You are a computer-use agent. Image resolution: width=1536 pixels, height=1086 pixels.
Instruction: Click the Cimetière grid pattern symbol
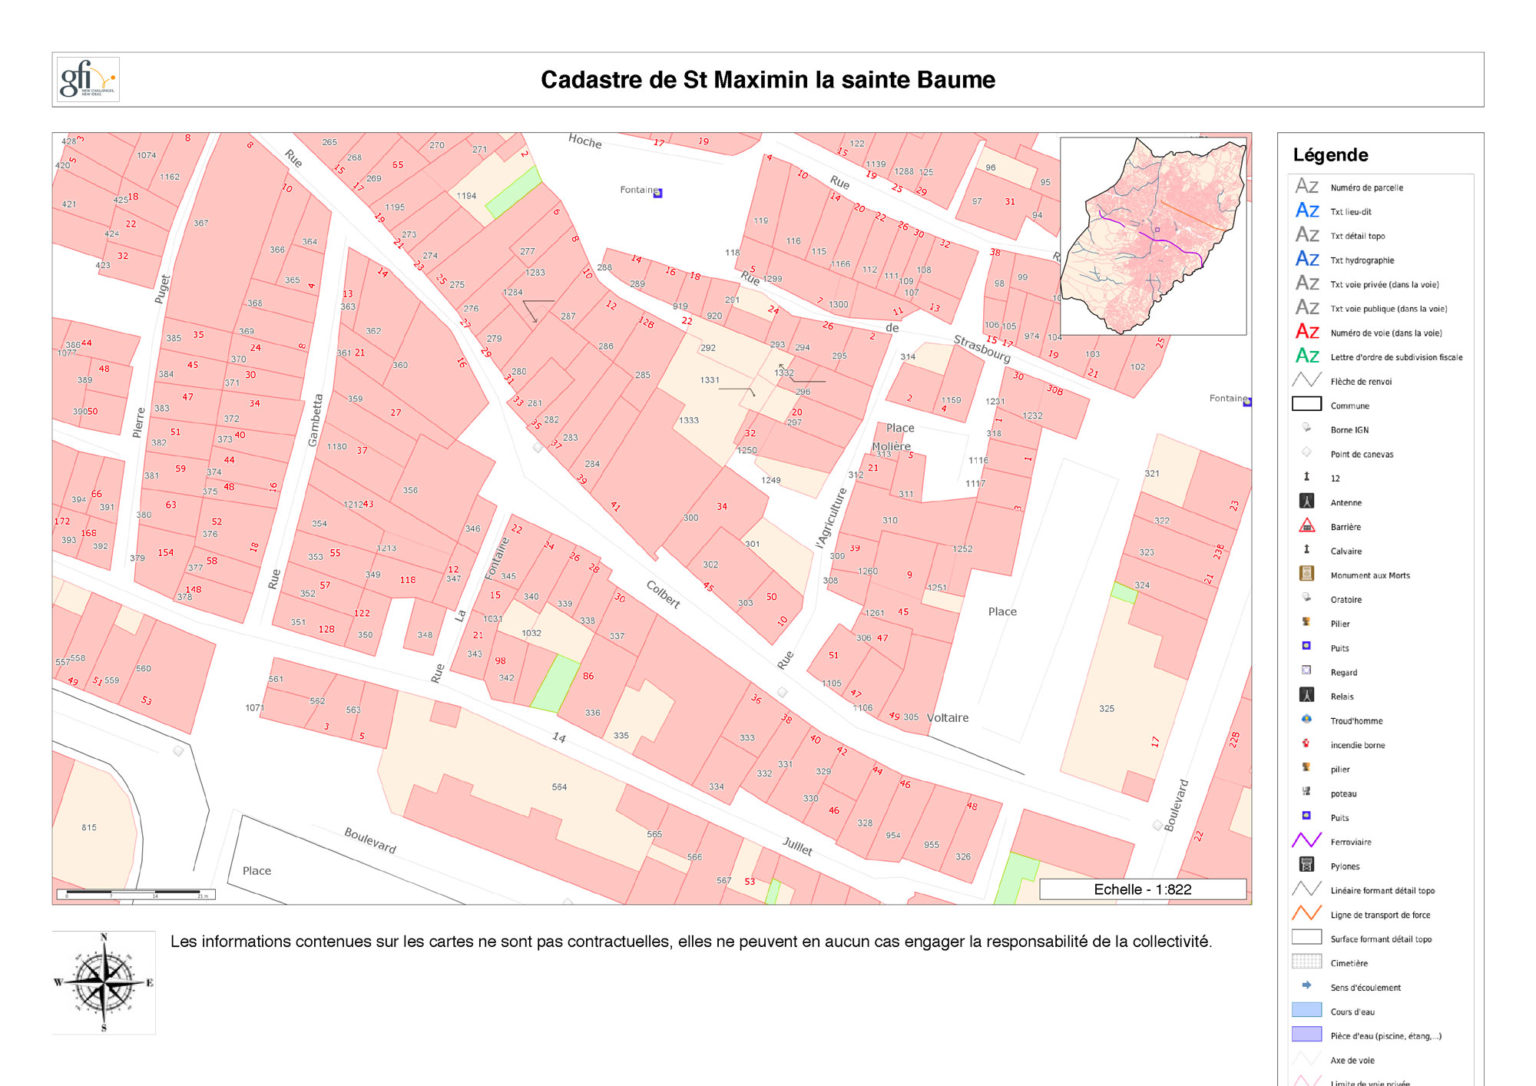click(x=1306, y=962)
